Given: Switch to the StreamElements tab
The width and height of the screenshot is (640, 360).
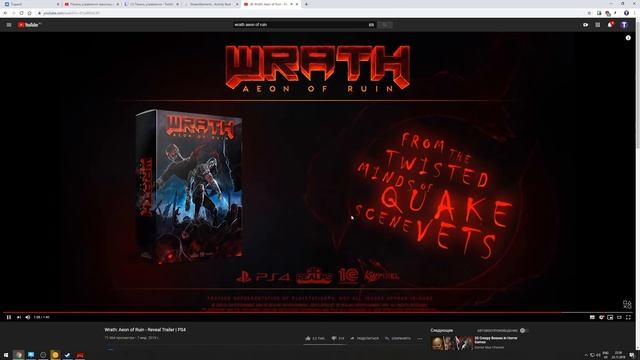Looking at the screenshot, I should tap(211, 4).
